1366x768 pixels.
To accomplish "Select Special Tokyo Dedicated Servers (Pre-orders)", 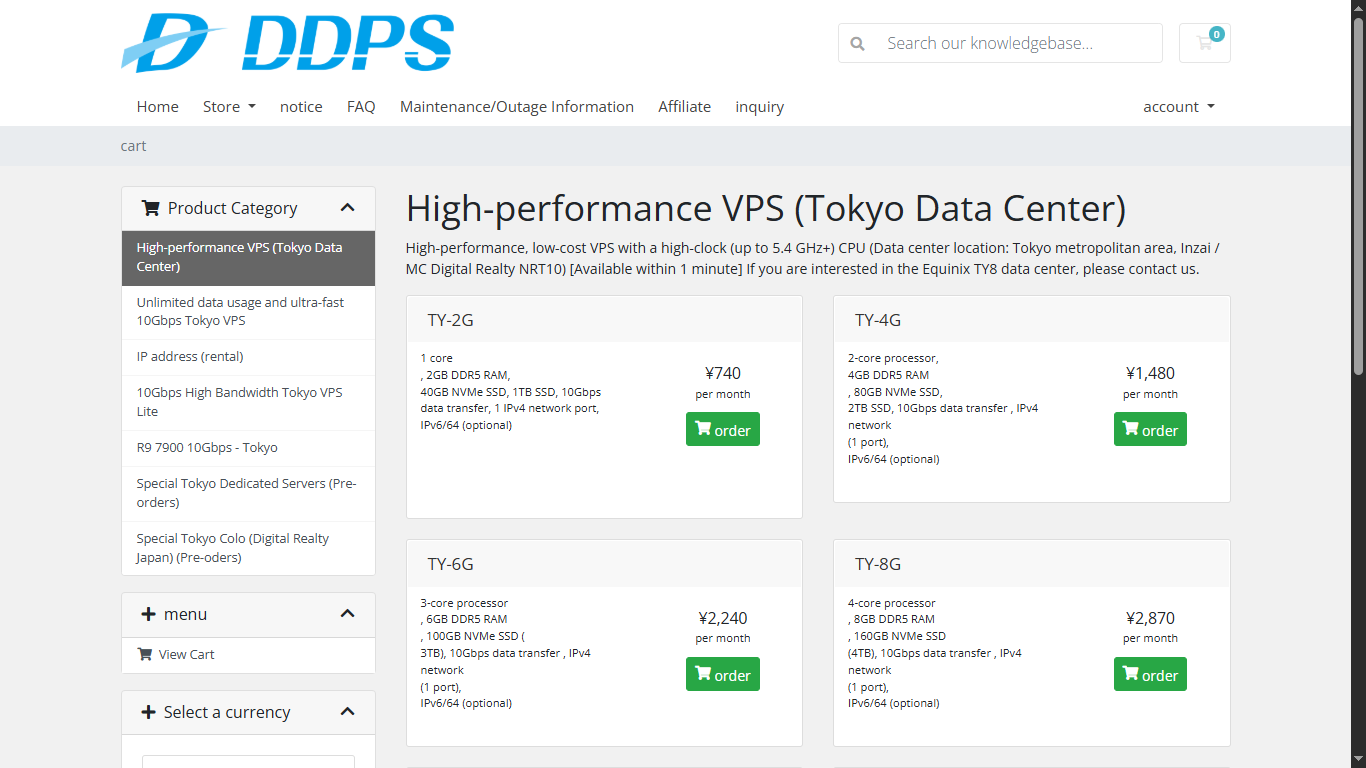I will tap(248, 493).
